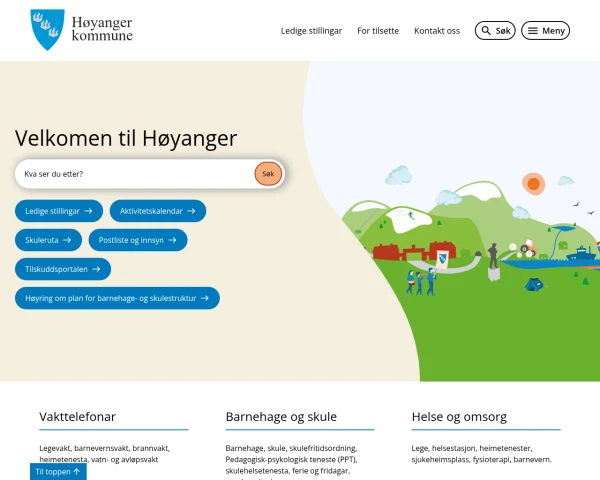Click the Høyanger landscape illustration

coord(471,221)
